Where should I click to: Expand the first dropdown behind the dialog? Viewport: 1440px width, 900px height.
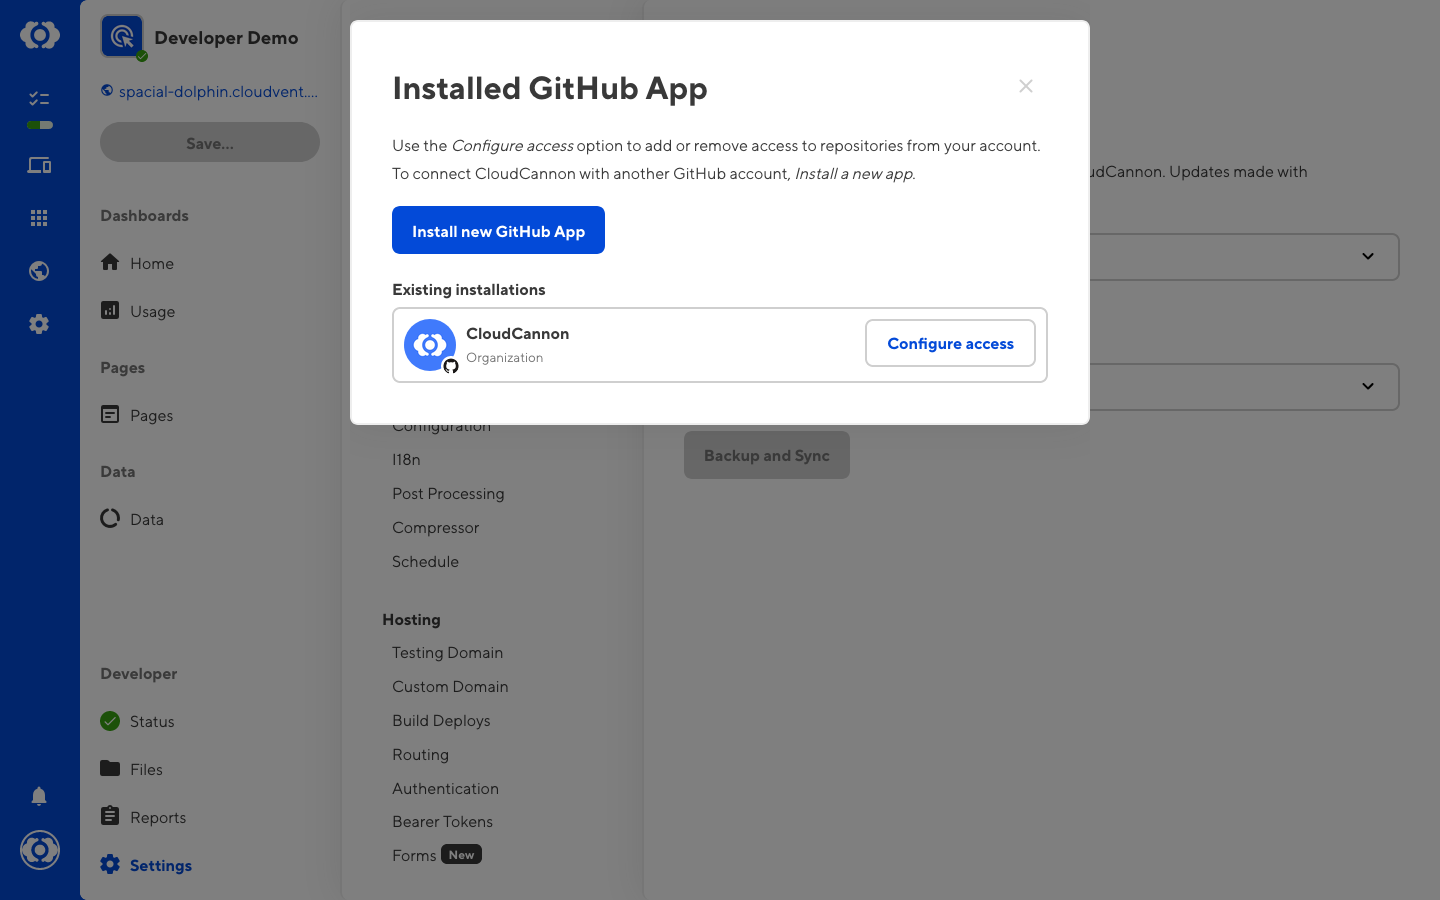tap(1367, 257)
